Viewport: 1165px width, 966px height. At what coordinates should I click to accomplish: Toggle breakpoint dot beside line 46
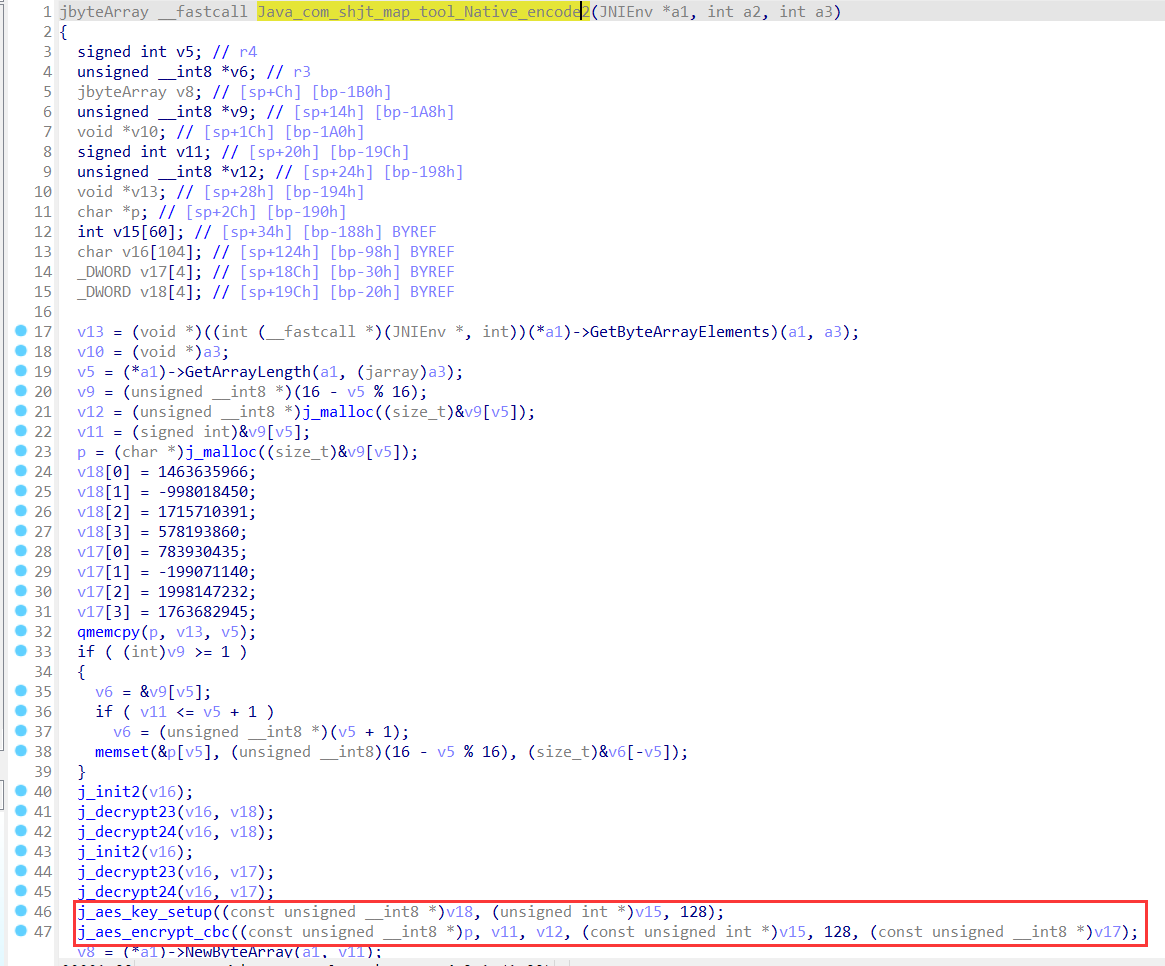pos(22,912)
